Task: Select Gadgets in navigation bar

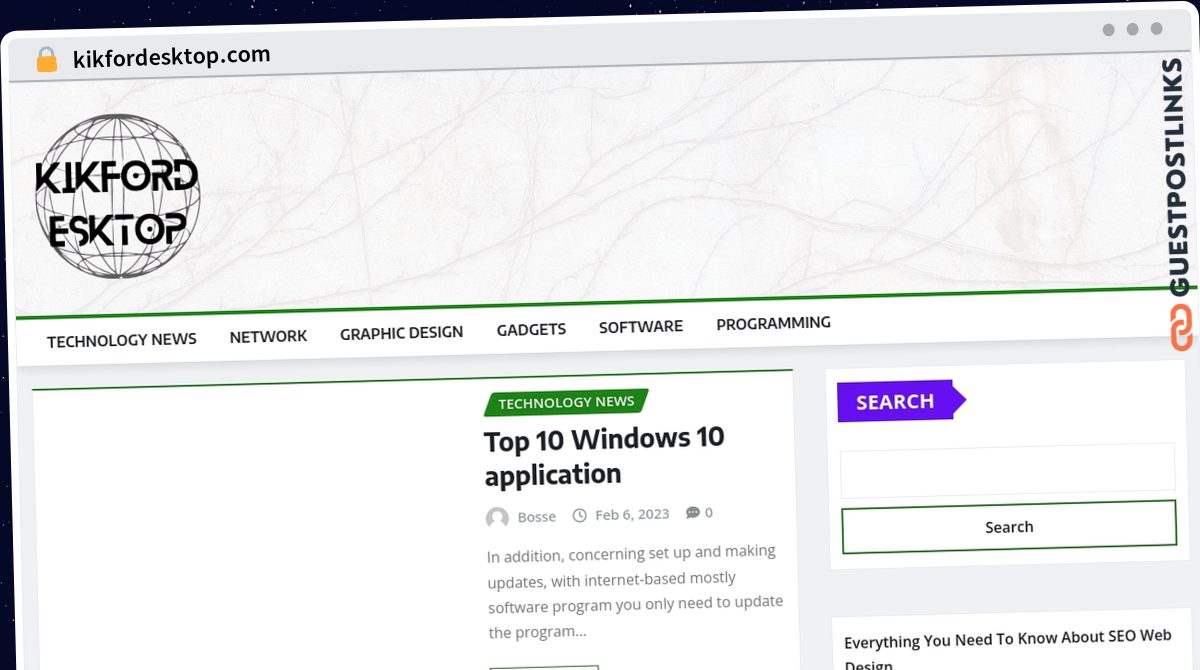Action: [531, 329]
